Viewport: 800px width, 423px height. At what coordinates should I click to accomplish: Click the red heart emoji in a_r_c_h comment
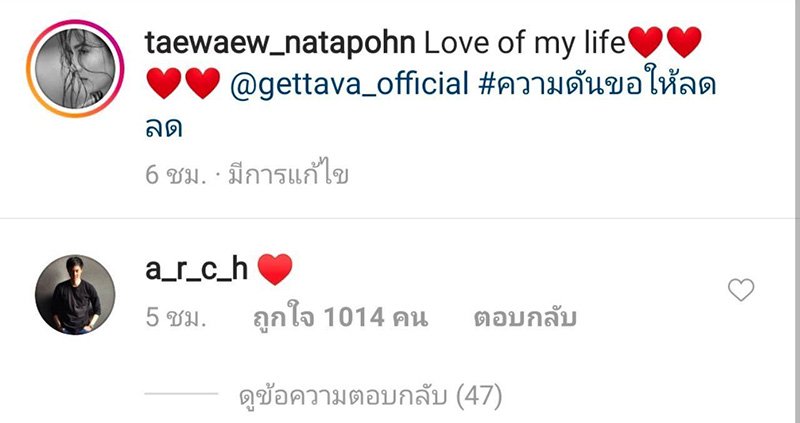[275, 269]
